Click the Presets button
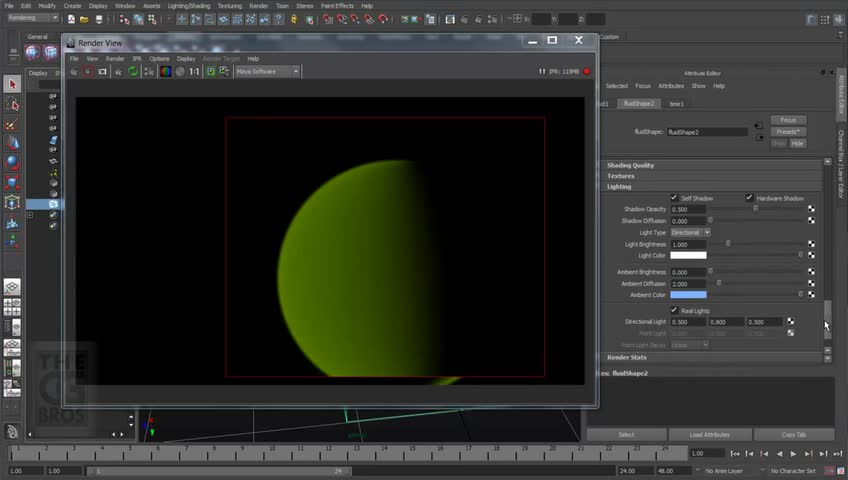 (x=788, y=132)
